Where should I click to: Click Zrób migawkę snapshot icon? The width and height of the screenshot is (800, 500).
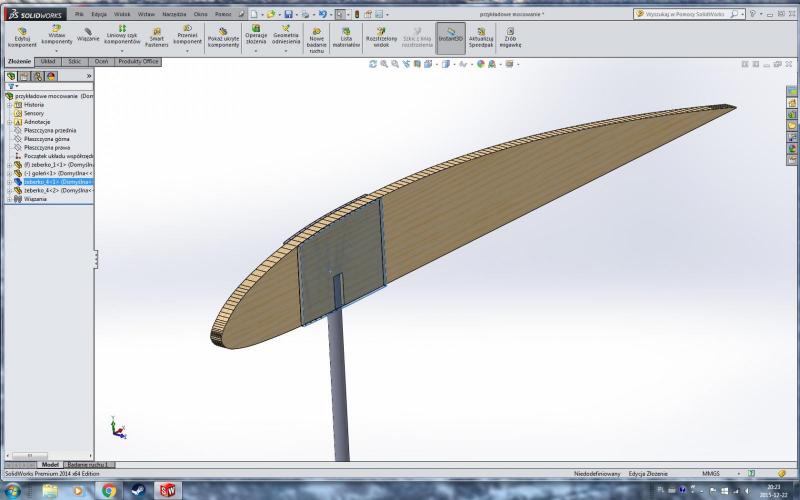[x=511, y=38]
